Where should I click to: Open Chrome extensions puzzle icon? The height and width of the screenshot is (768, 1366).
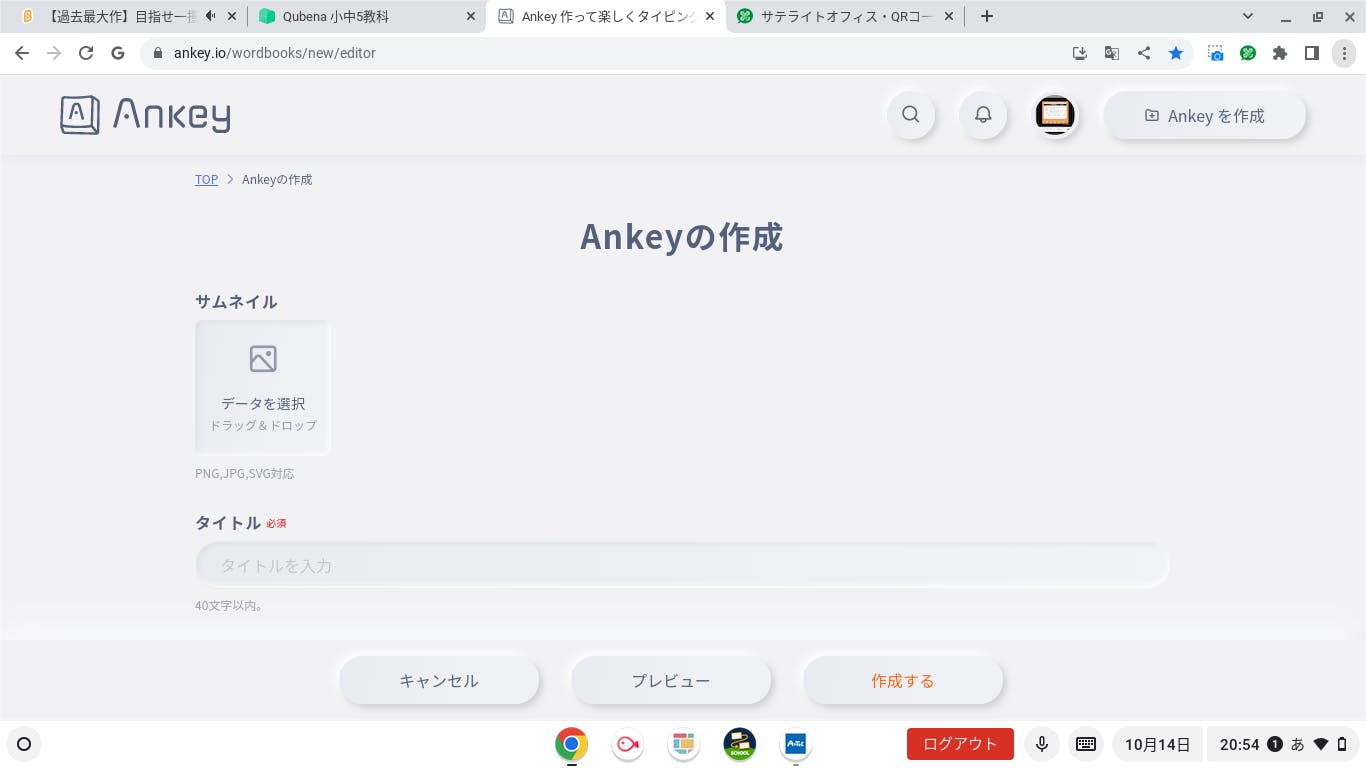[1280, 53]
